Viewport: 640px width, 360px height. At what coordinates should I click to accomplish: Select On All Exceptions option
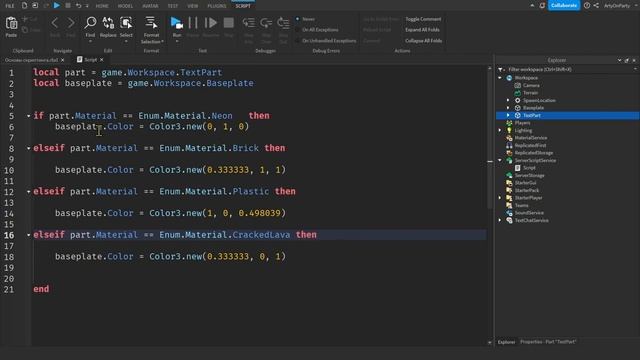click(x=317, y=30)
